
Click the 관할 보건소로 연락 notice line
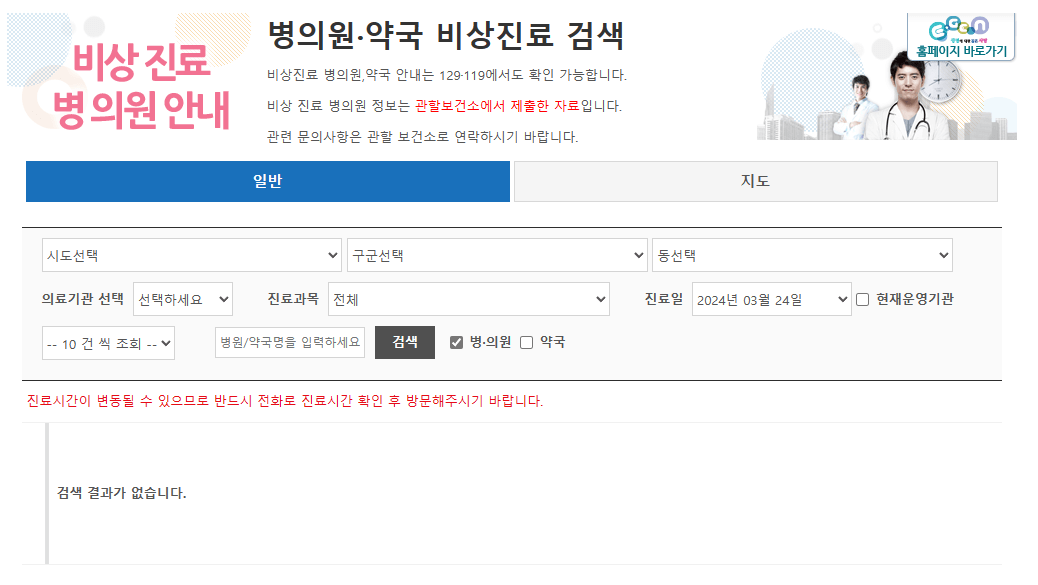pos(422,137)
